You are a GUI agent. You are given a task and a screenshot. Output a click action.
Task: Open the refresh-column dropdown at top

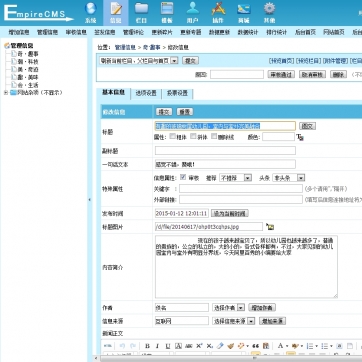[x=139, y=61]
